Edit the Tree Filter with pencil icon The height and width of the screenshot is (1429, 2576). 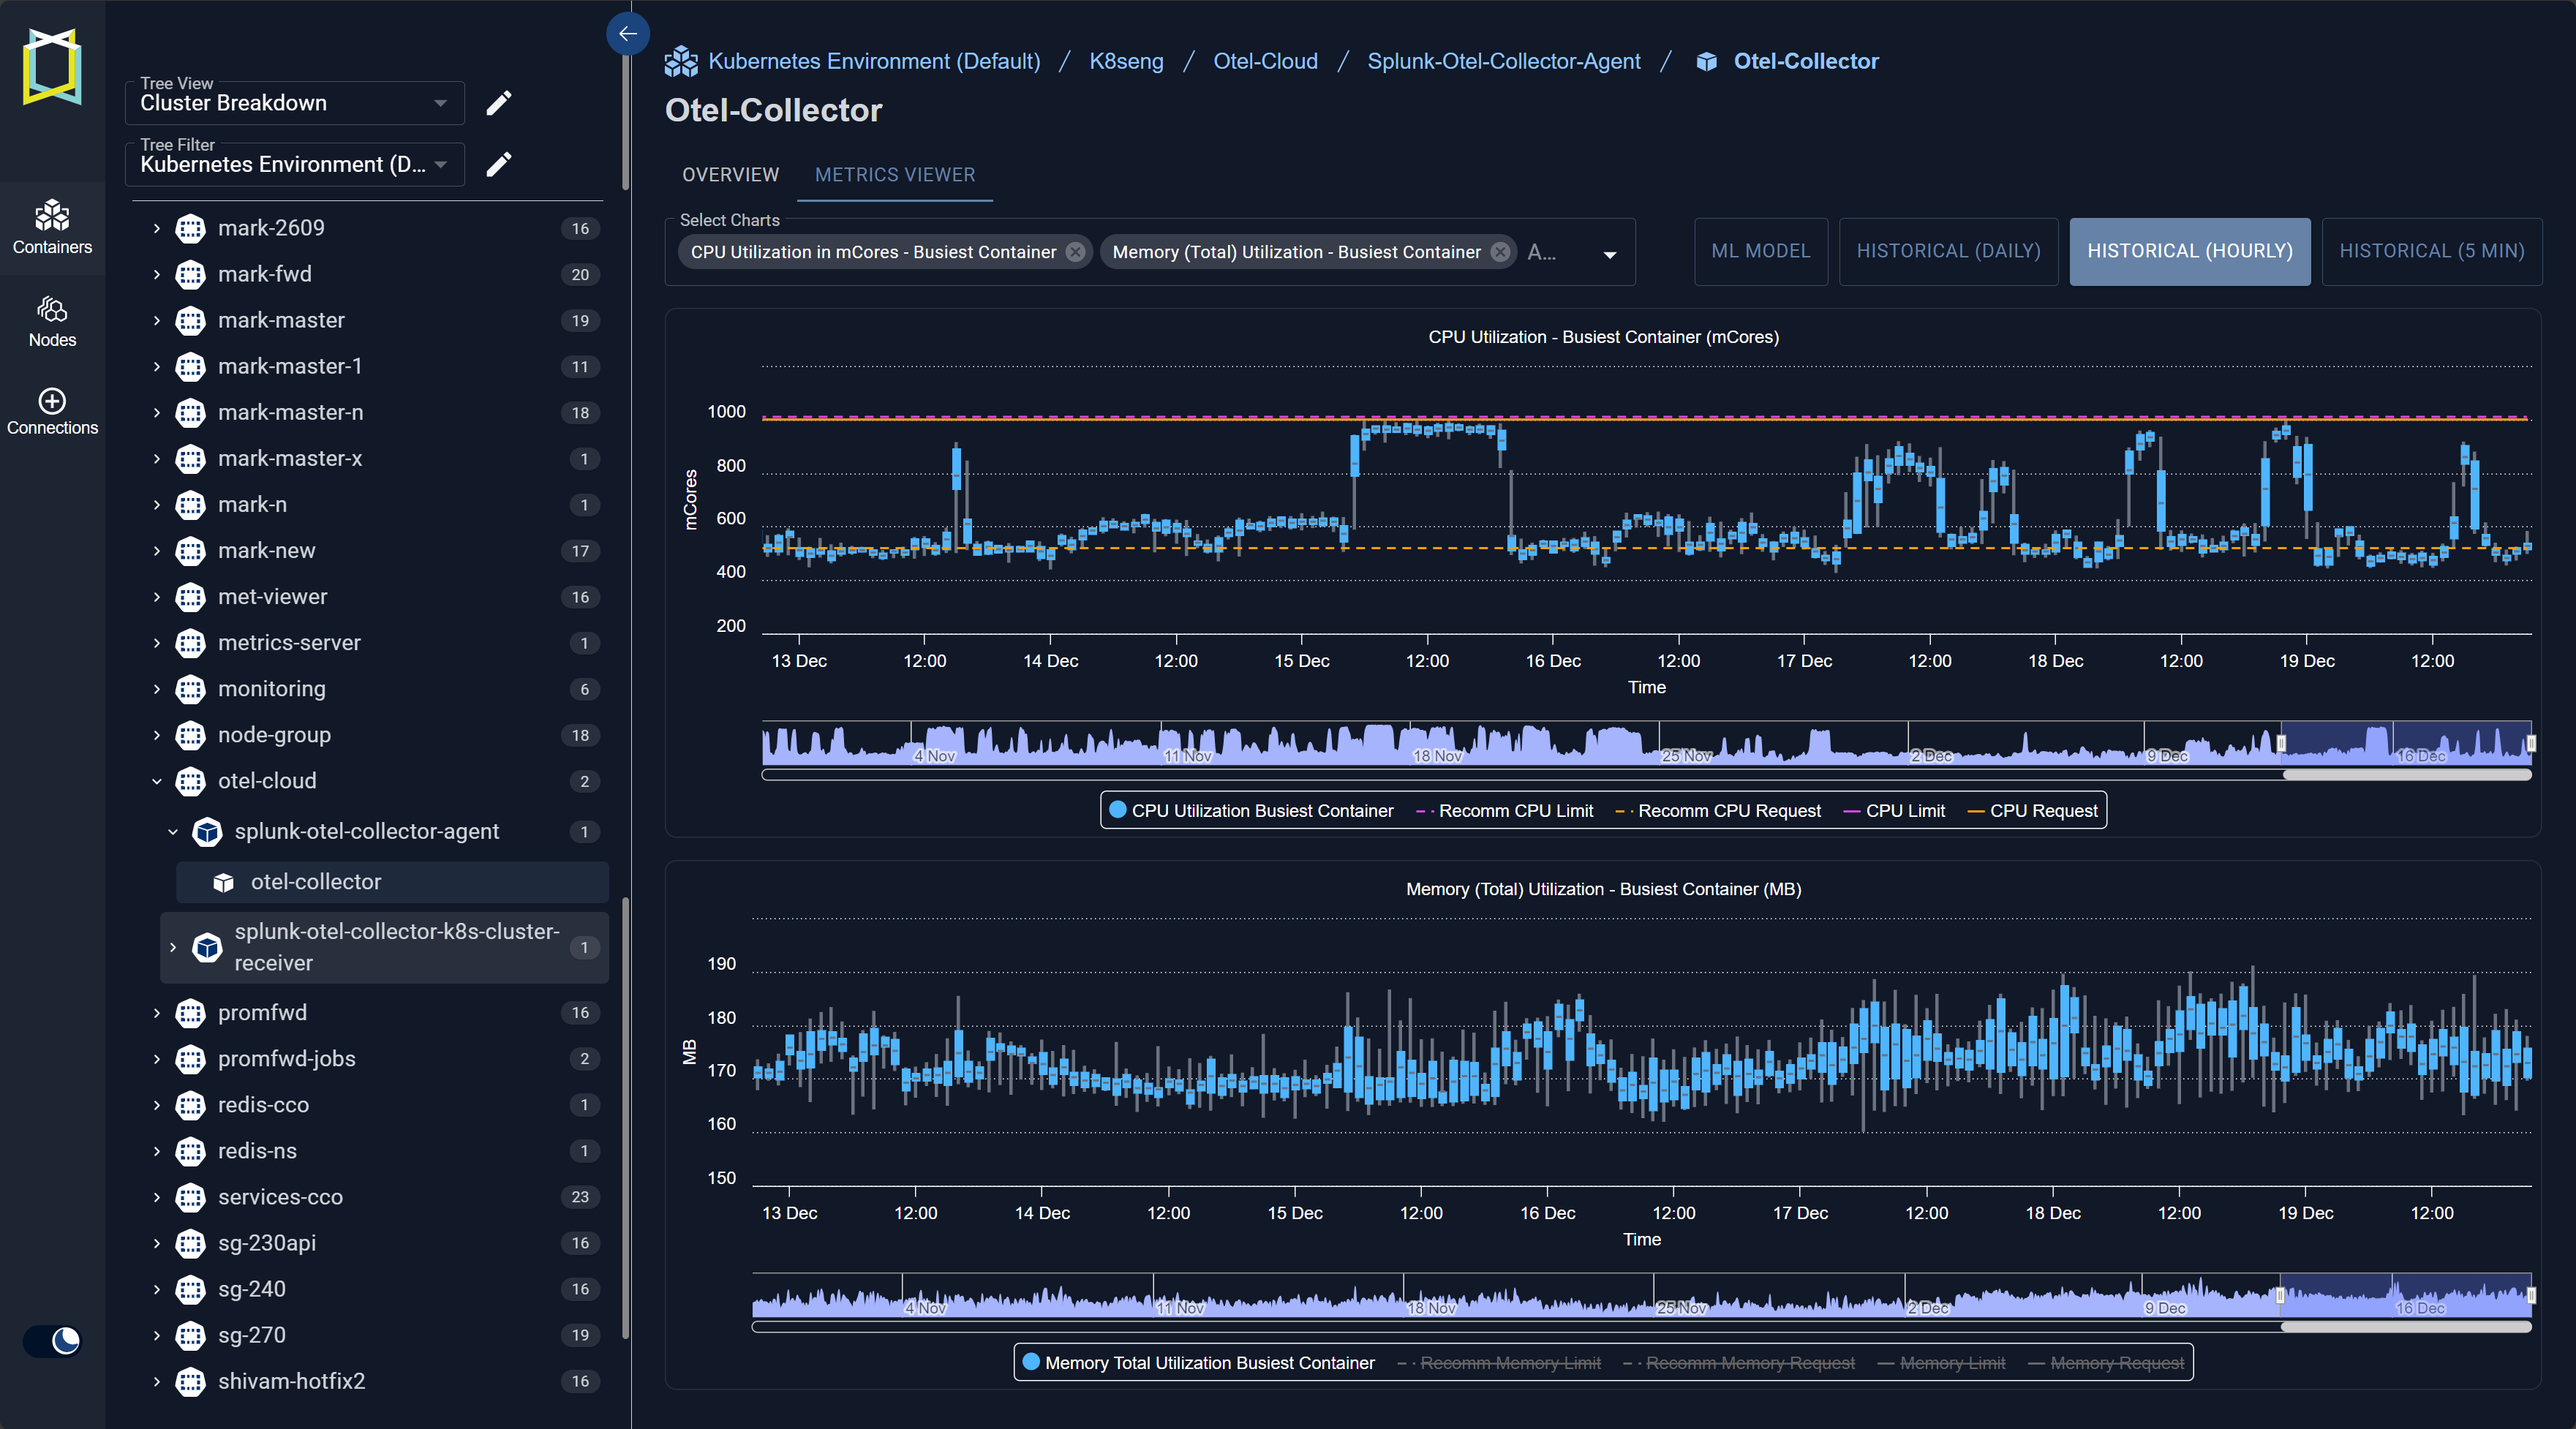[x=499, y=164]
